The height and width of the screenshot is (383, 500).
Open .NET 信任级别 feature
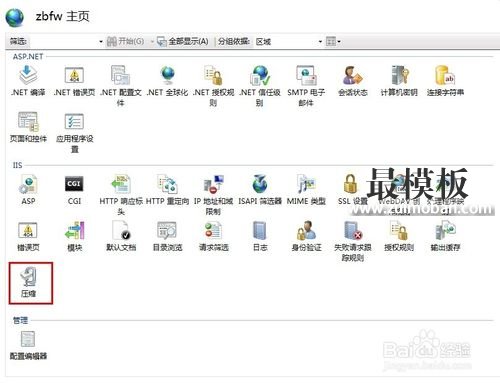(x=260, y=85)
